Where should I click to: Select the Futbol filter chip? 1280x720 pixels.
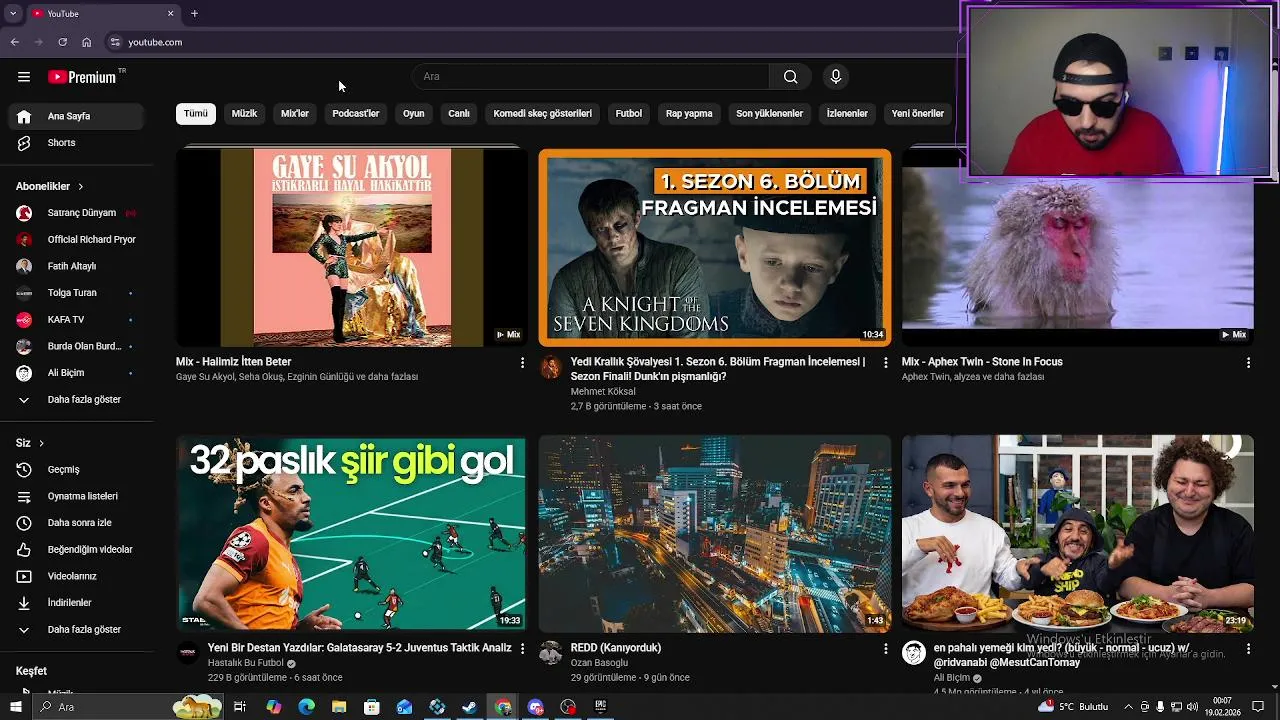coord(629,113)
